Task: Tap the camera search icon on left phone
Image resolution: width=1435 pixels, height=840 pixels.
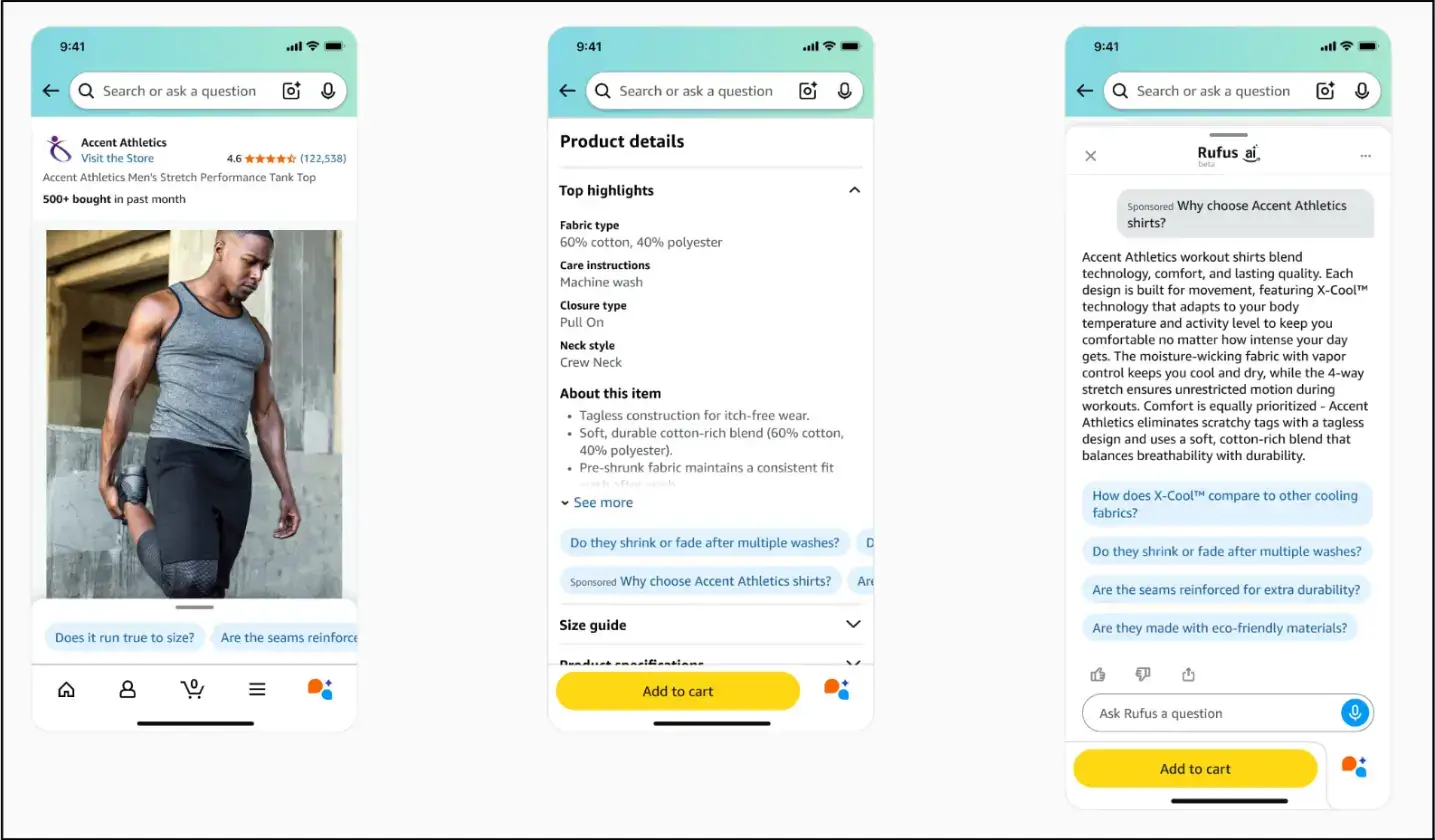Action: [x=291, y=91]
